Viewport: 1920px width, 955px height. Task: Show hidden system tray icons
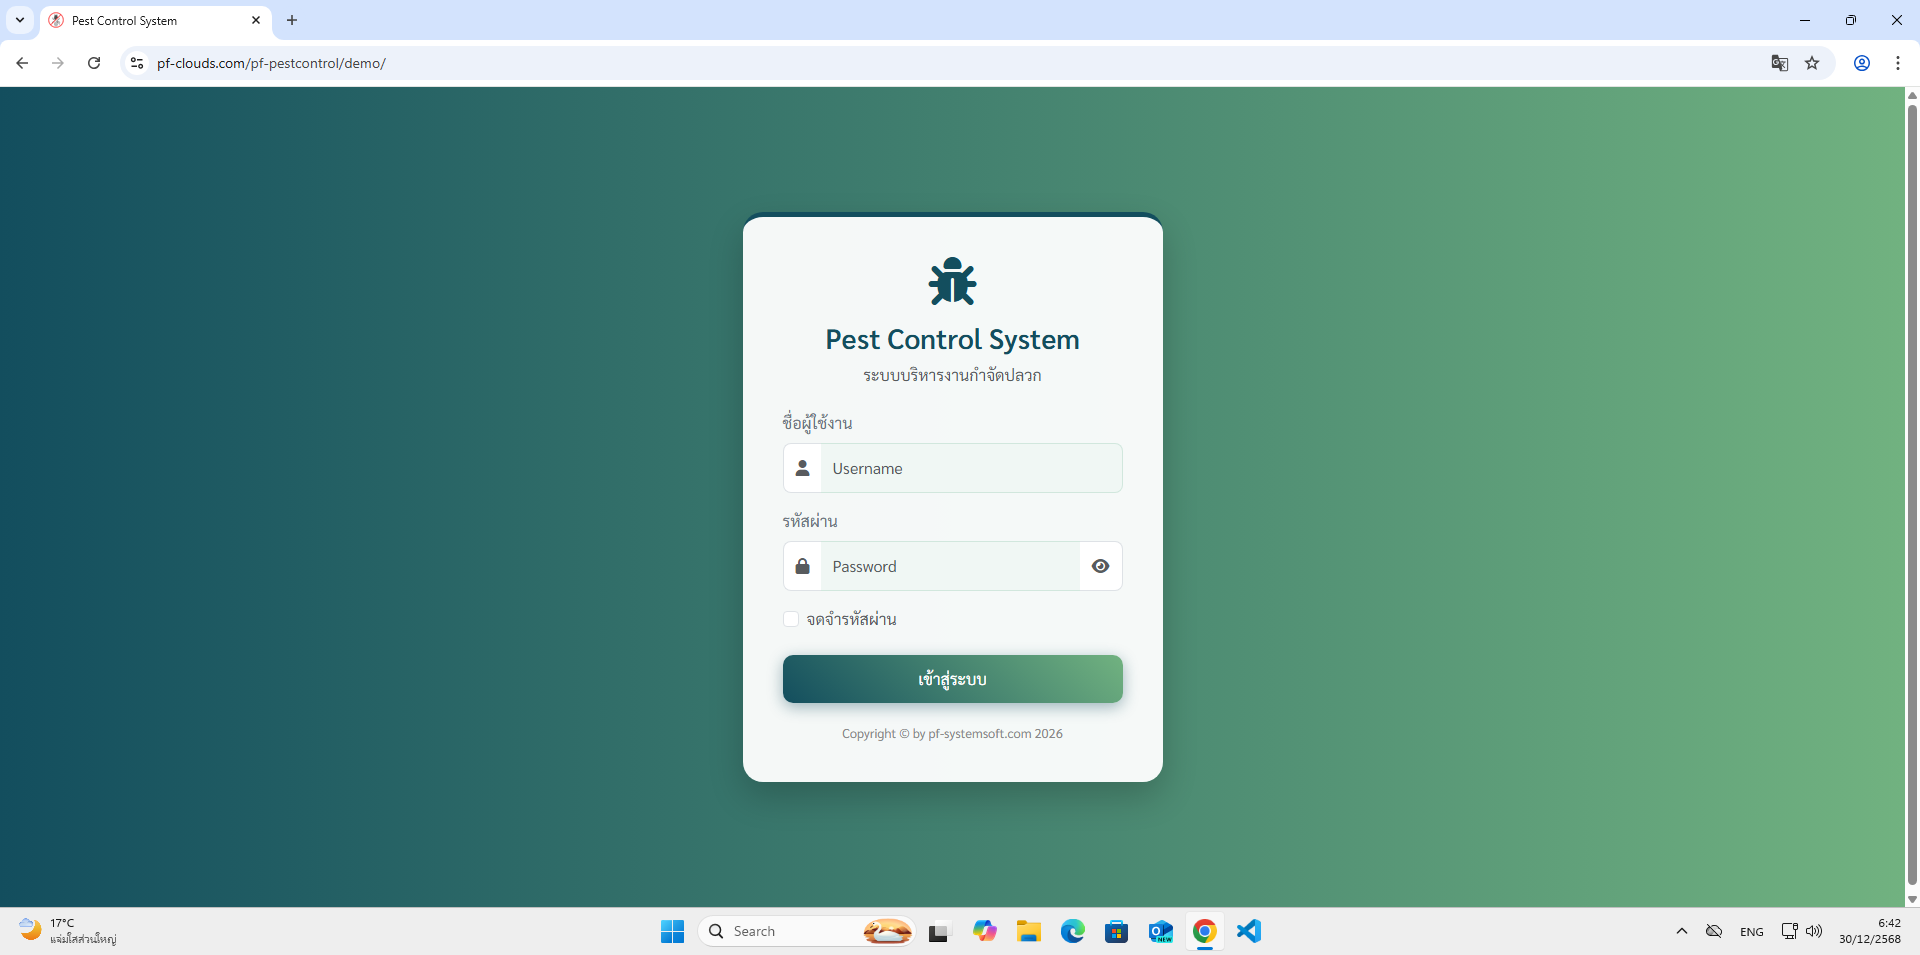click(x=1681, y=931)
